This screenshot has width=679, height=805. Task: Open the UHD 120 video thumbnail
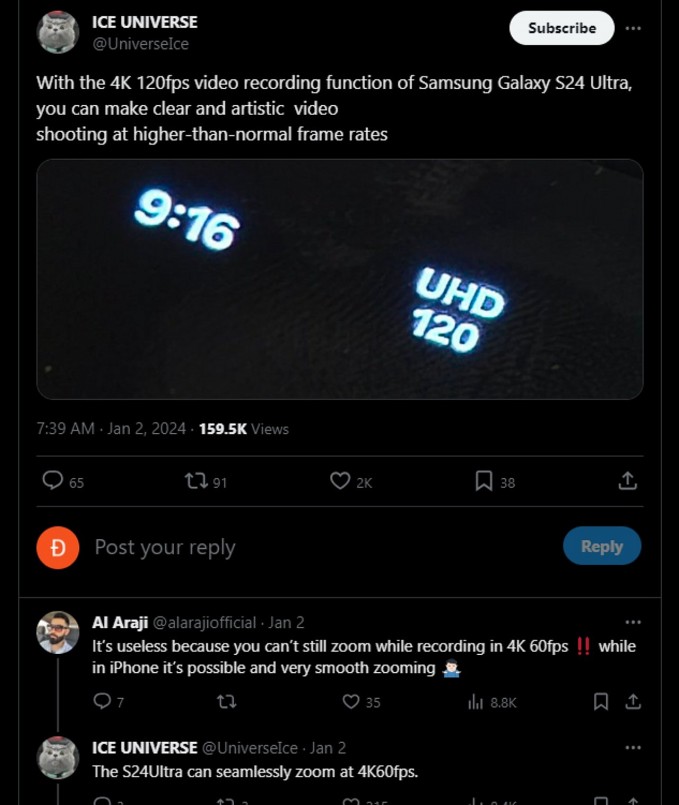point(339,279)
